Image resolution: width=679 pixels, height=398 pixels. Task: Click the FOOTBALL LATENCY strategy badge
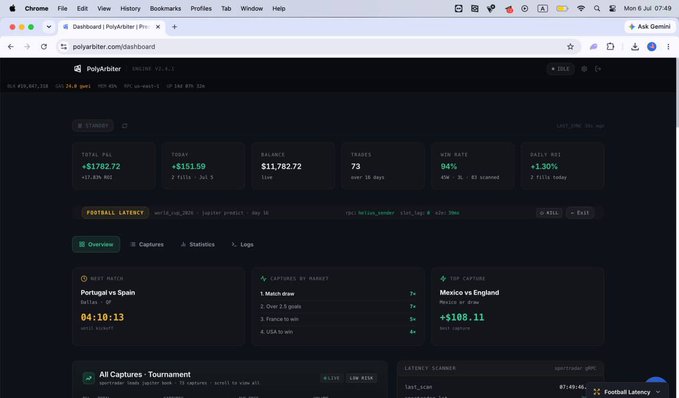click(x=115, y=213)
